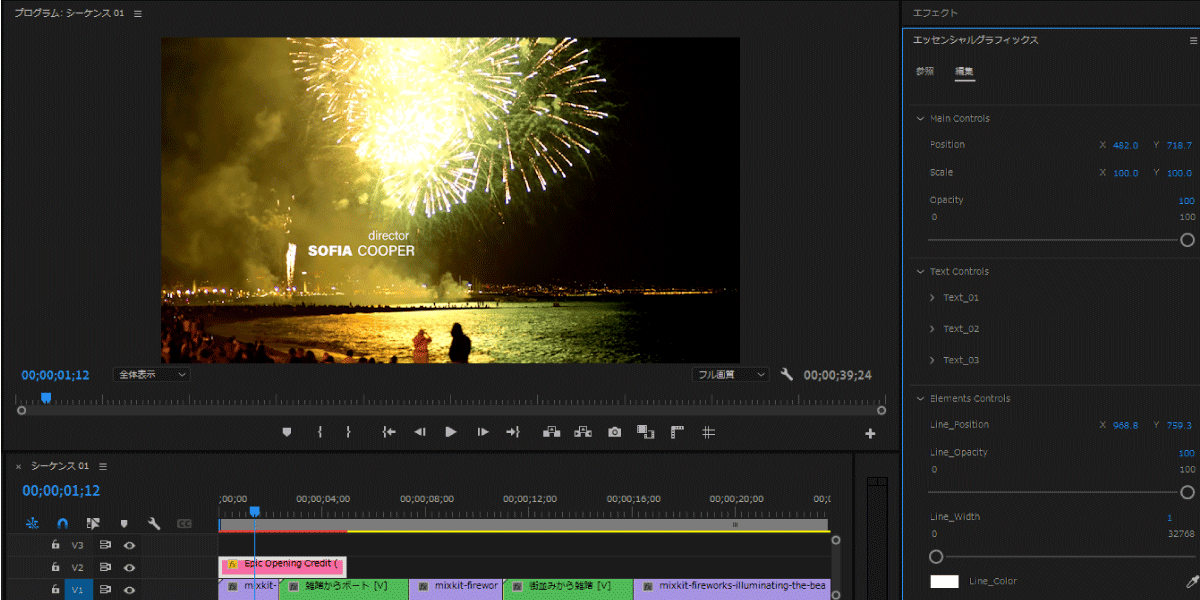Jump to the Out point
Viewport: 1200px width, 600px height.
tap(513, 432)
